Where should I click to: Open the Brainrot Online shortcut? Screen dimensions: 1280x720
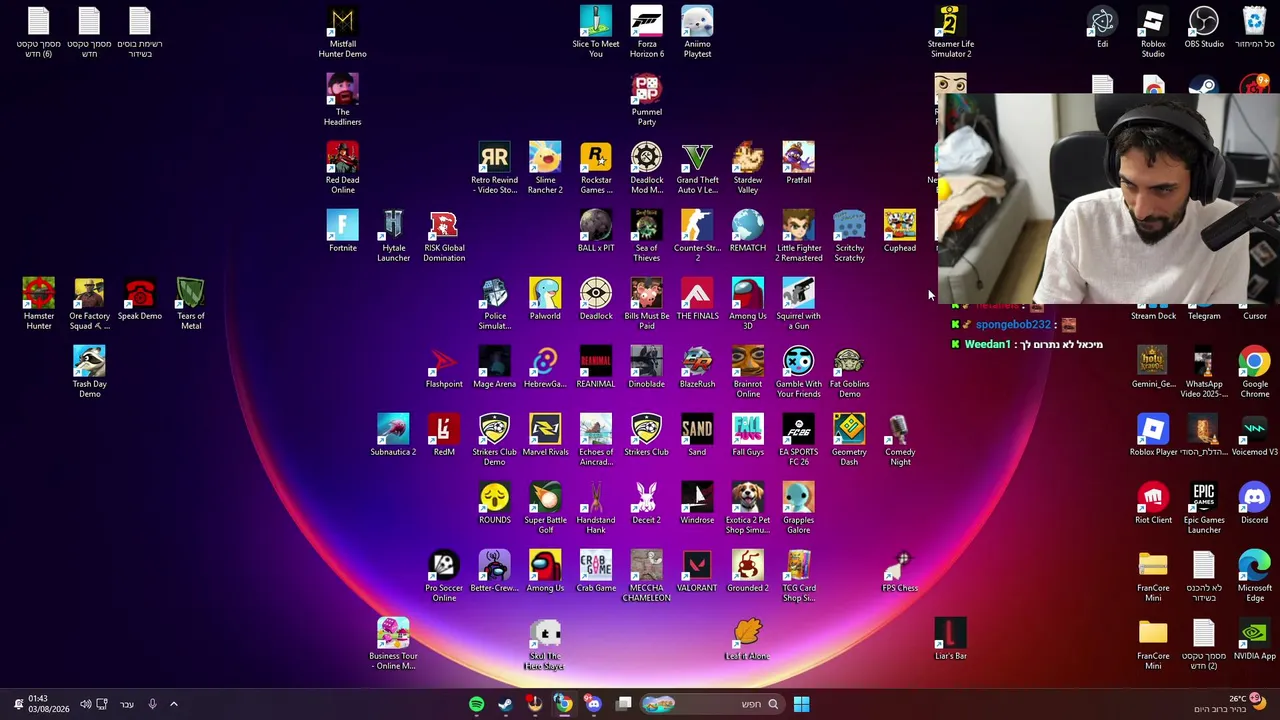coord(748,372)
